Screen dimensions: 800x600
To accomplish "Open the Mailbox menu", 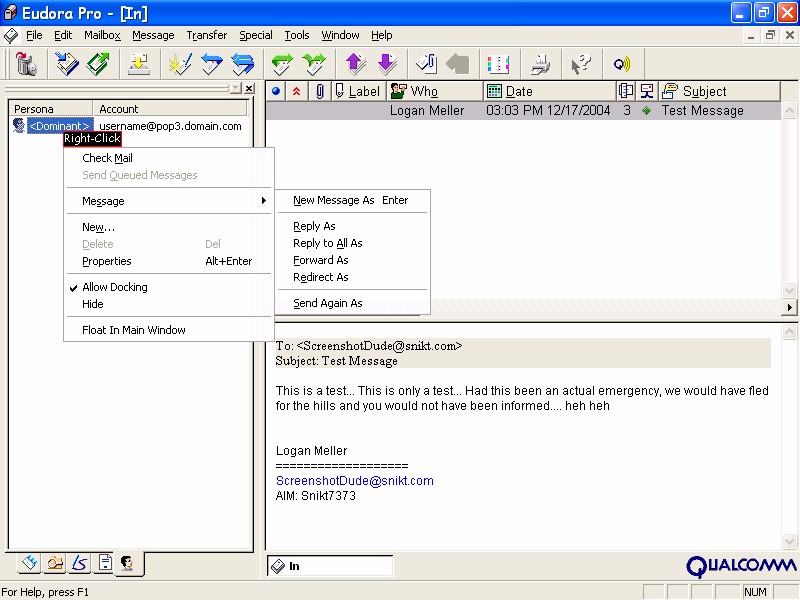I will click(x=102, y=35).
